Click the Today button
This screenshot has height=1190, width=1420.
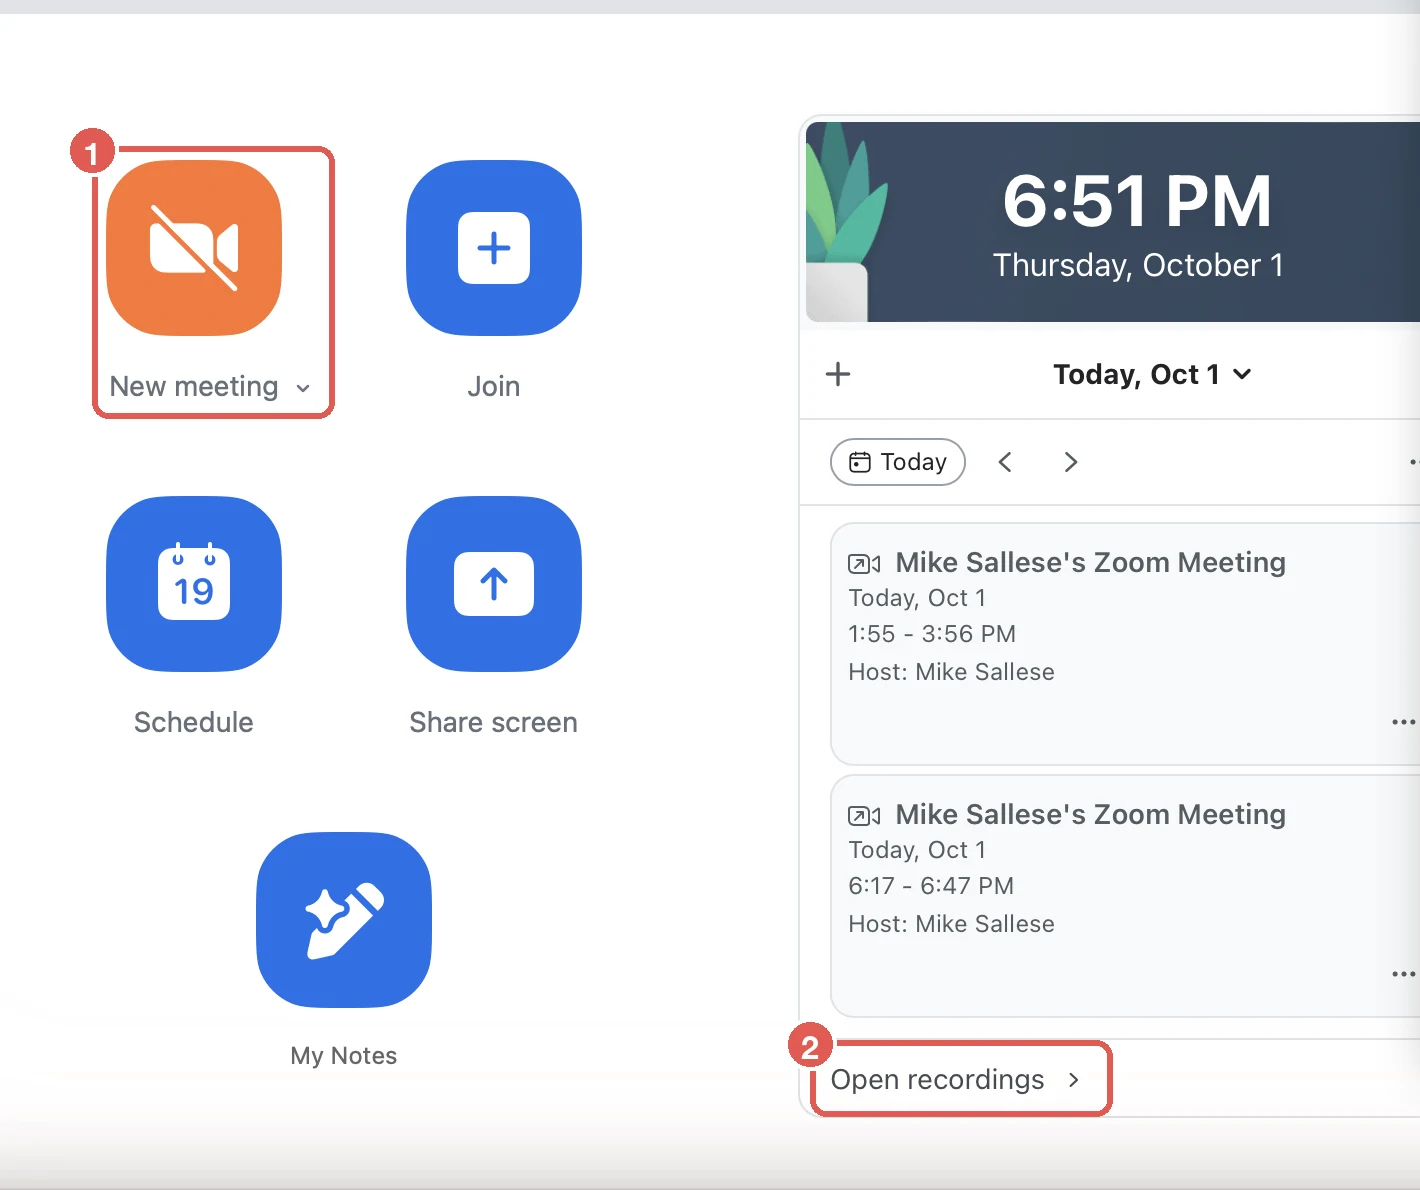click(x=898, y=462)
